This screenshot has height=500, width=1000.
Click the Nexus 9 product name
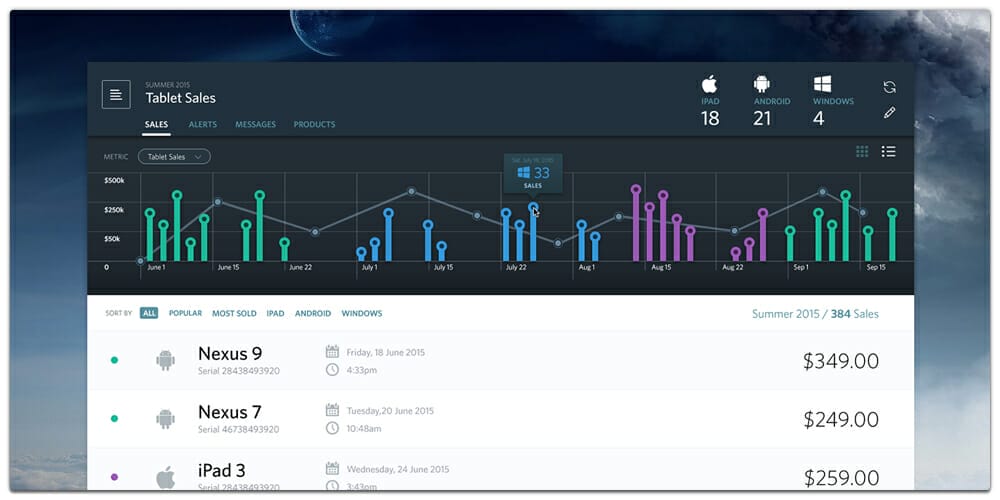click(230, 353)
